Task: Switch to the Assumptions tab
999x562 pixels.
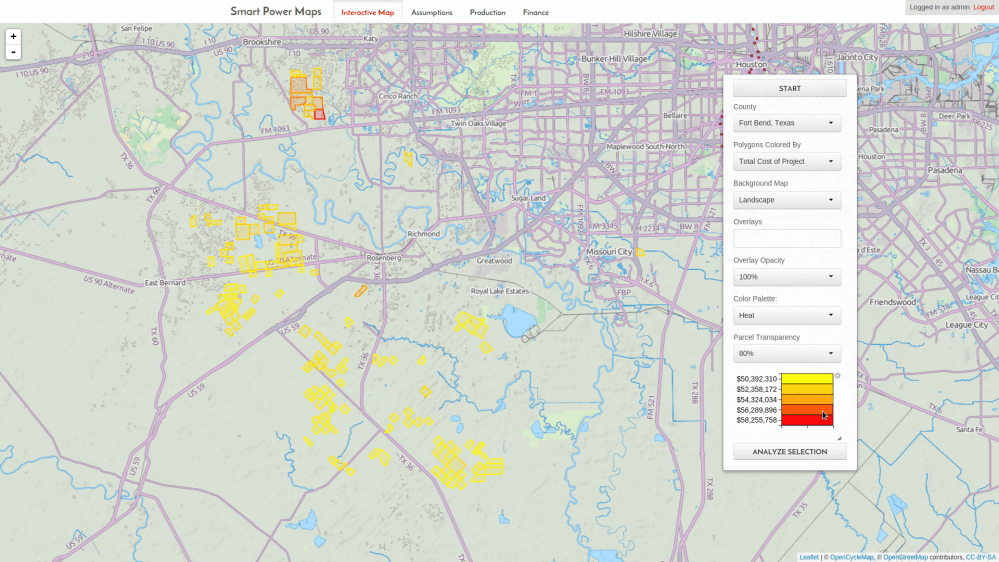Action: pos(431,12)
